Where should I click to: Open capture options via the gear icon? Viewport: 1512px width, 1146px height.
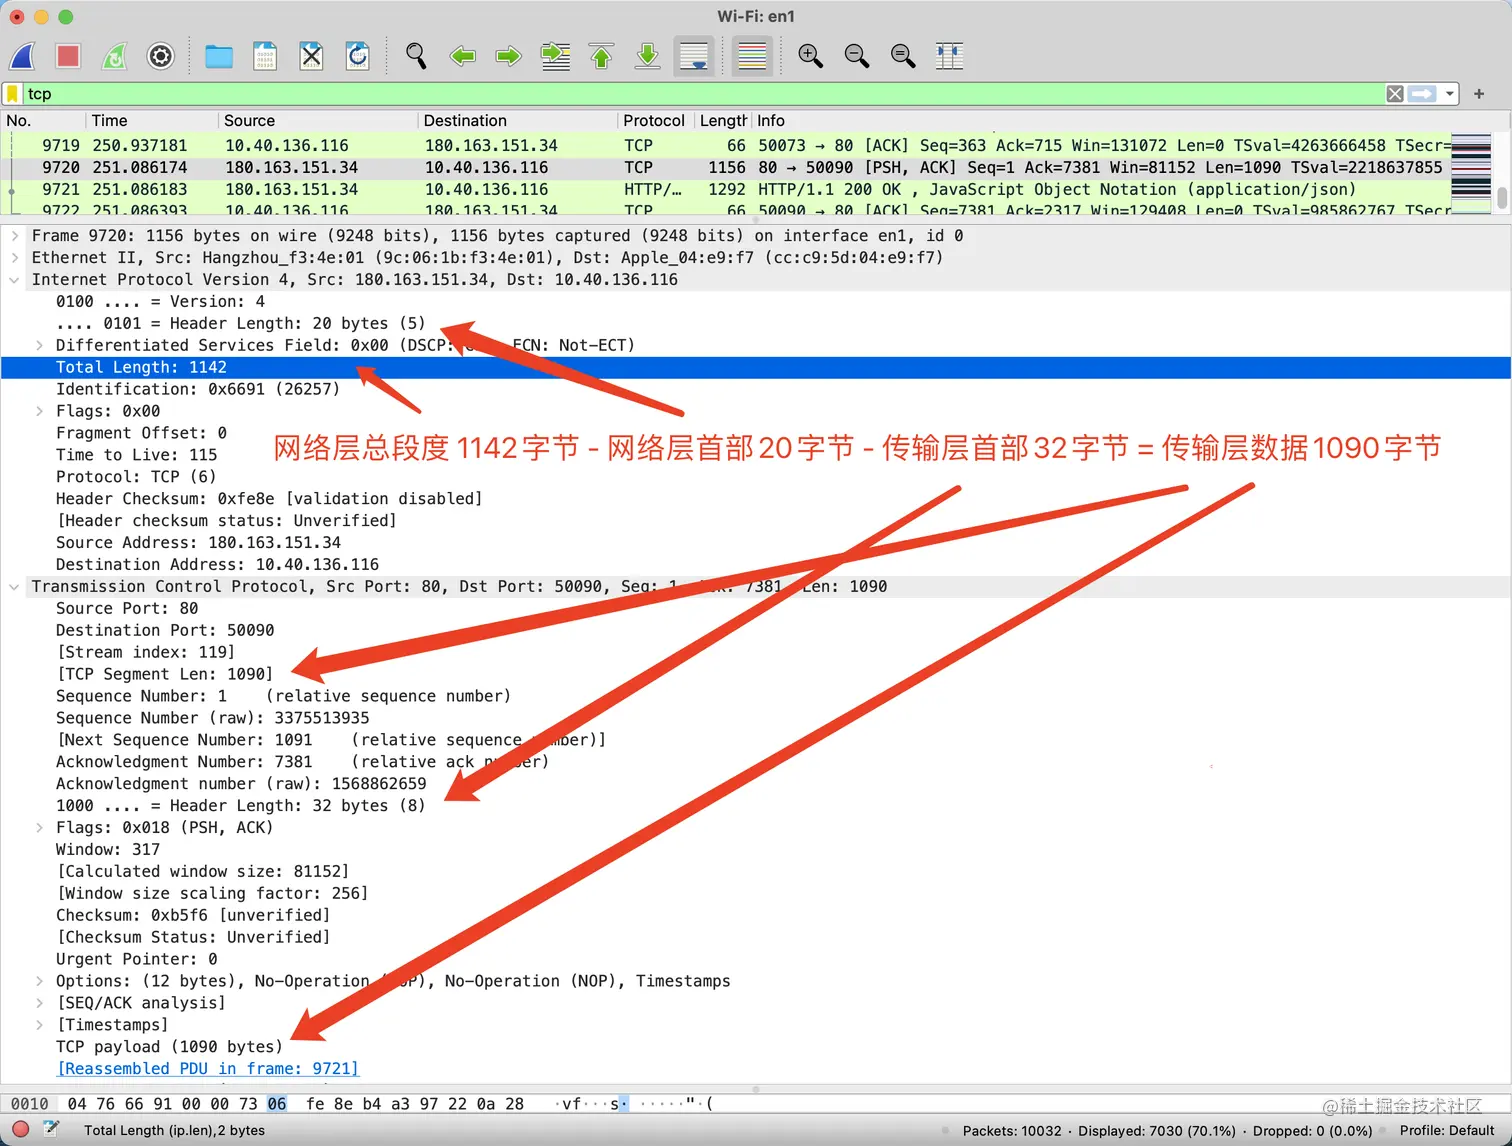[x=161, y=56]
